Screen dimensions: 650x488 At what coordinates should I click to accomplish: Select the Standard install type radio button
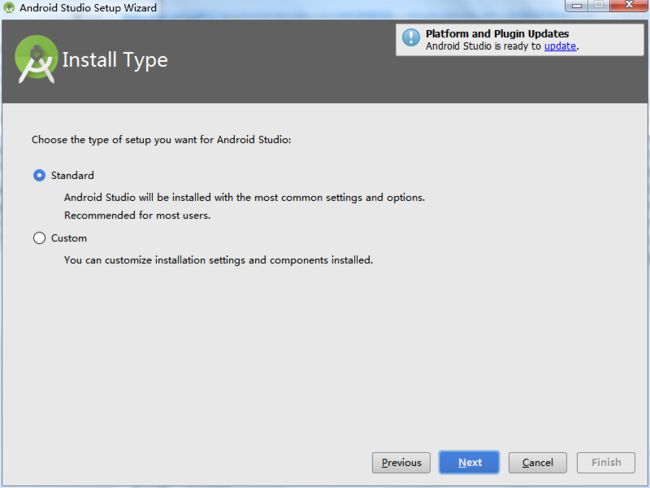39,175
